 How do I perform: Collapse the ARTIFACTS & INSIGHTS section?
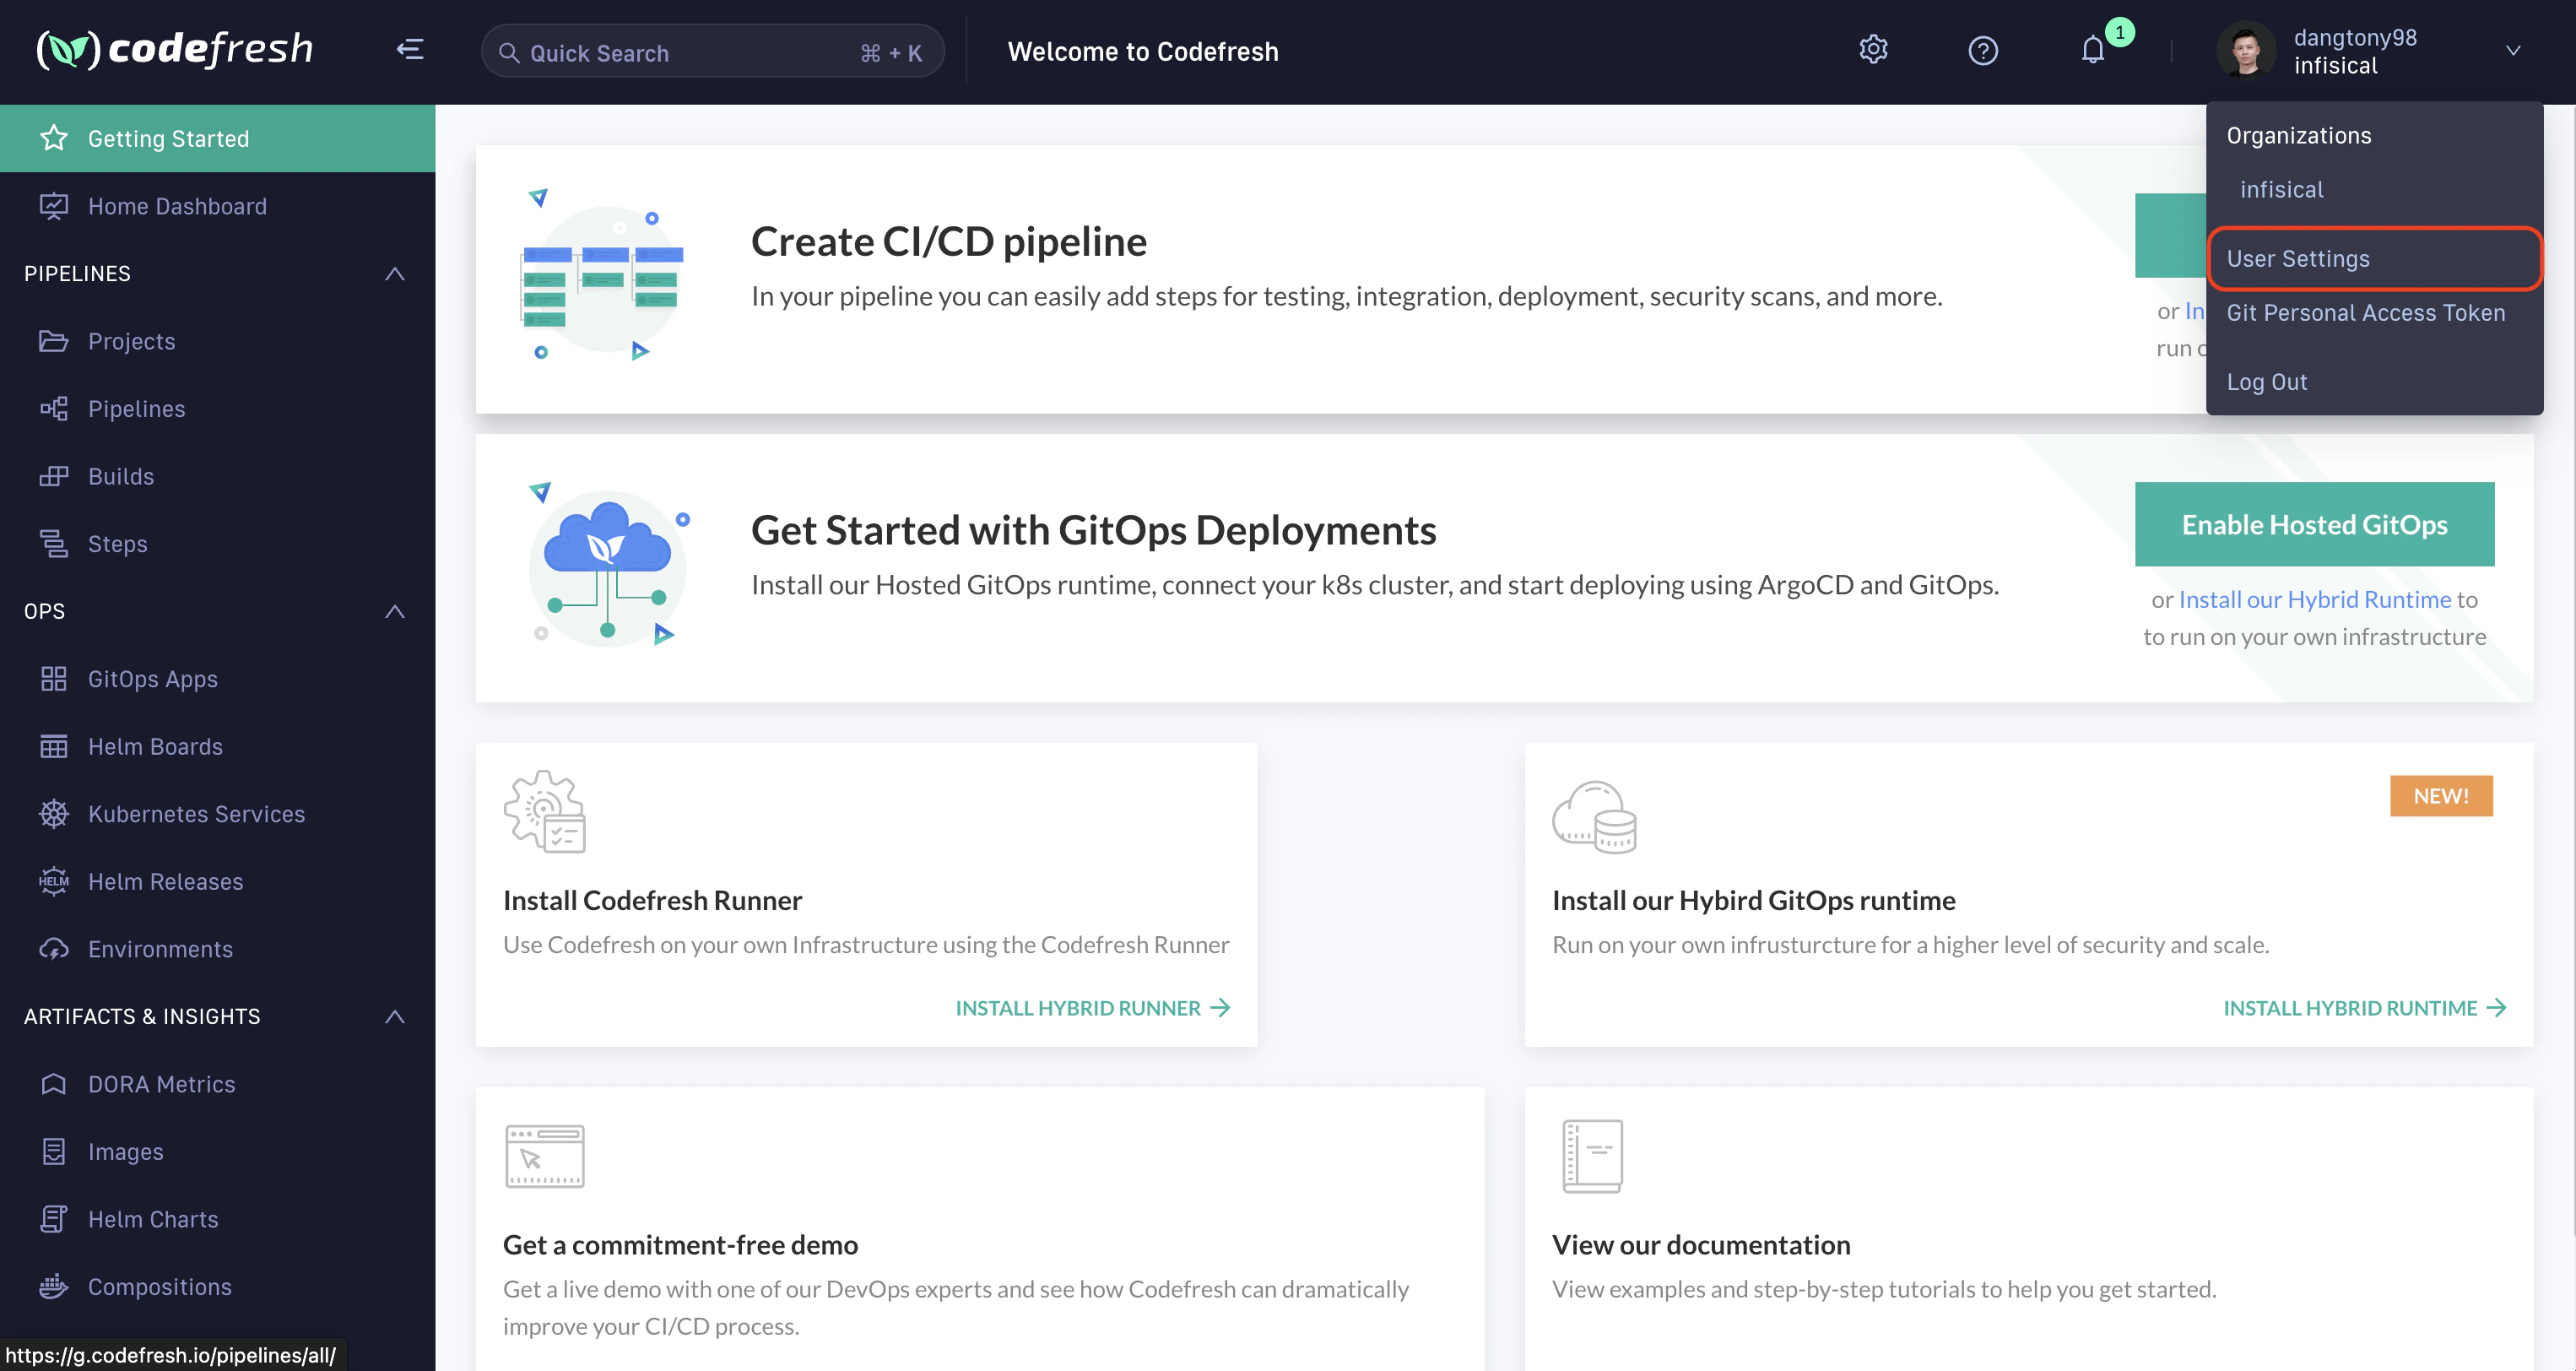click(x=395, y=1016)
